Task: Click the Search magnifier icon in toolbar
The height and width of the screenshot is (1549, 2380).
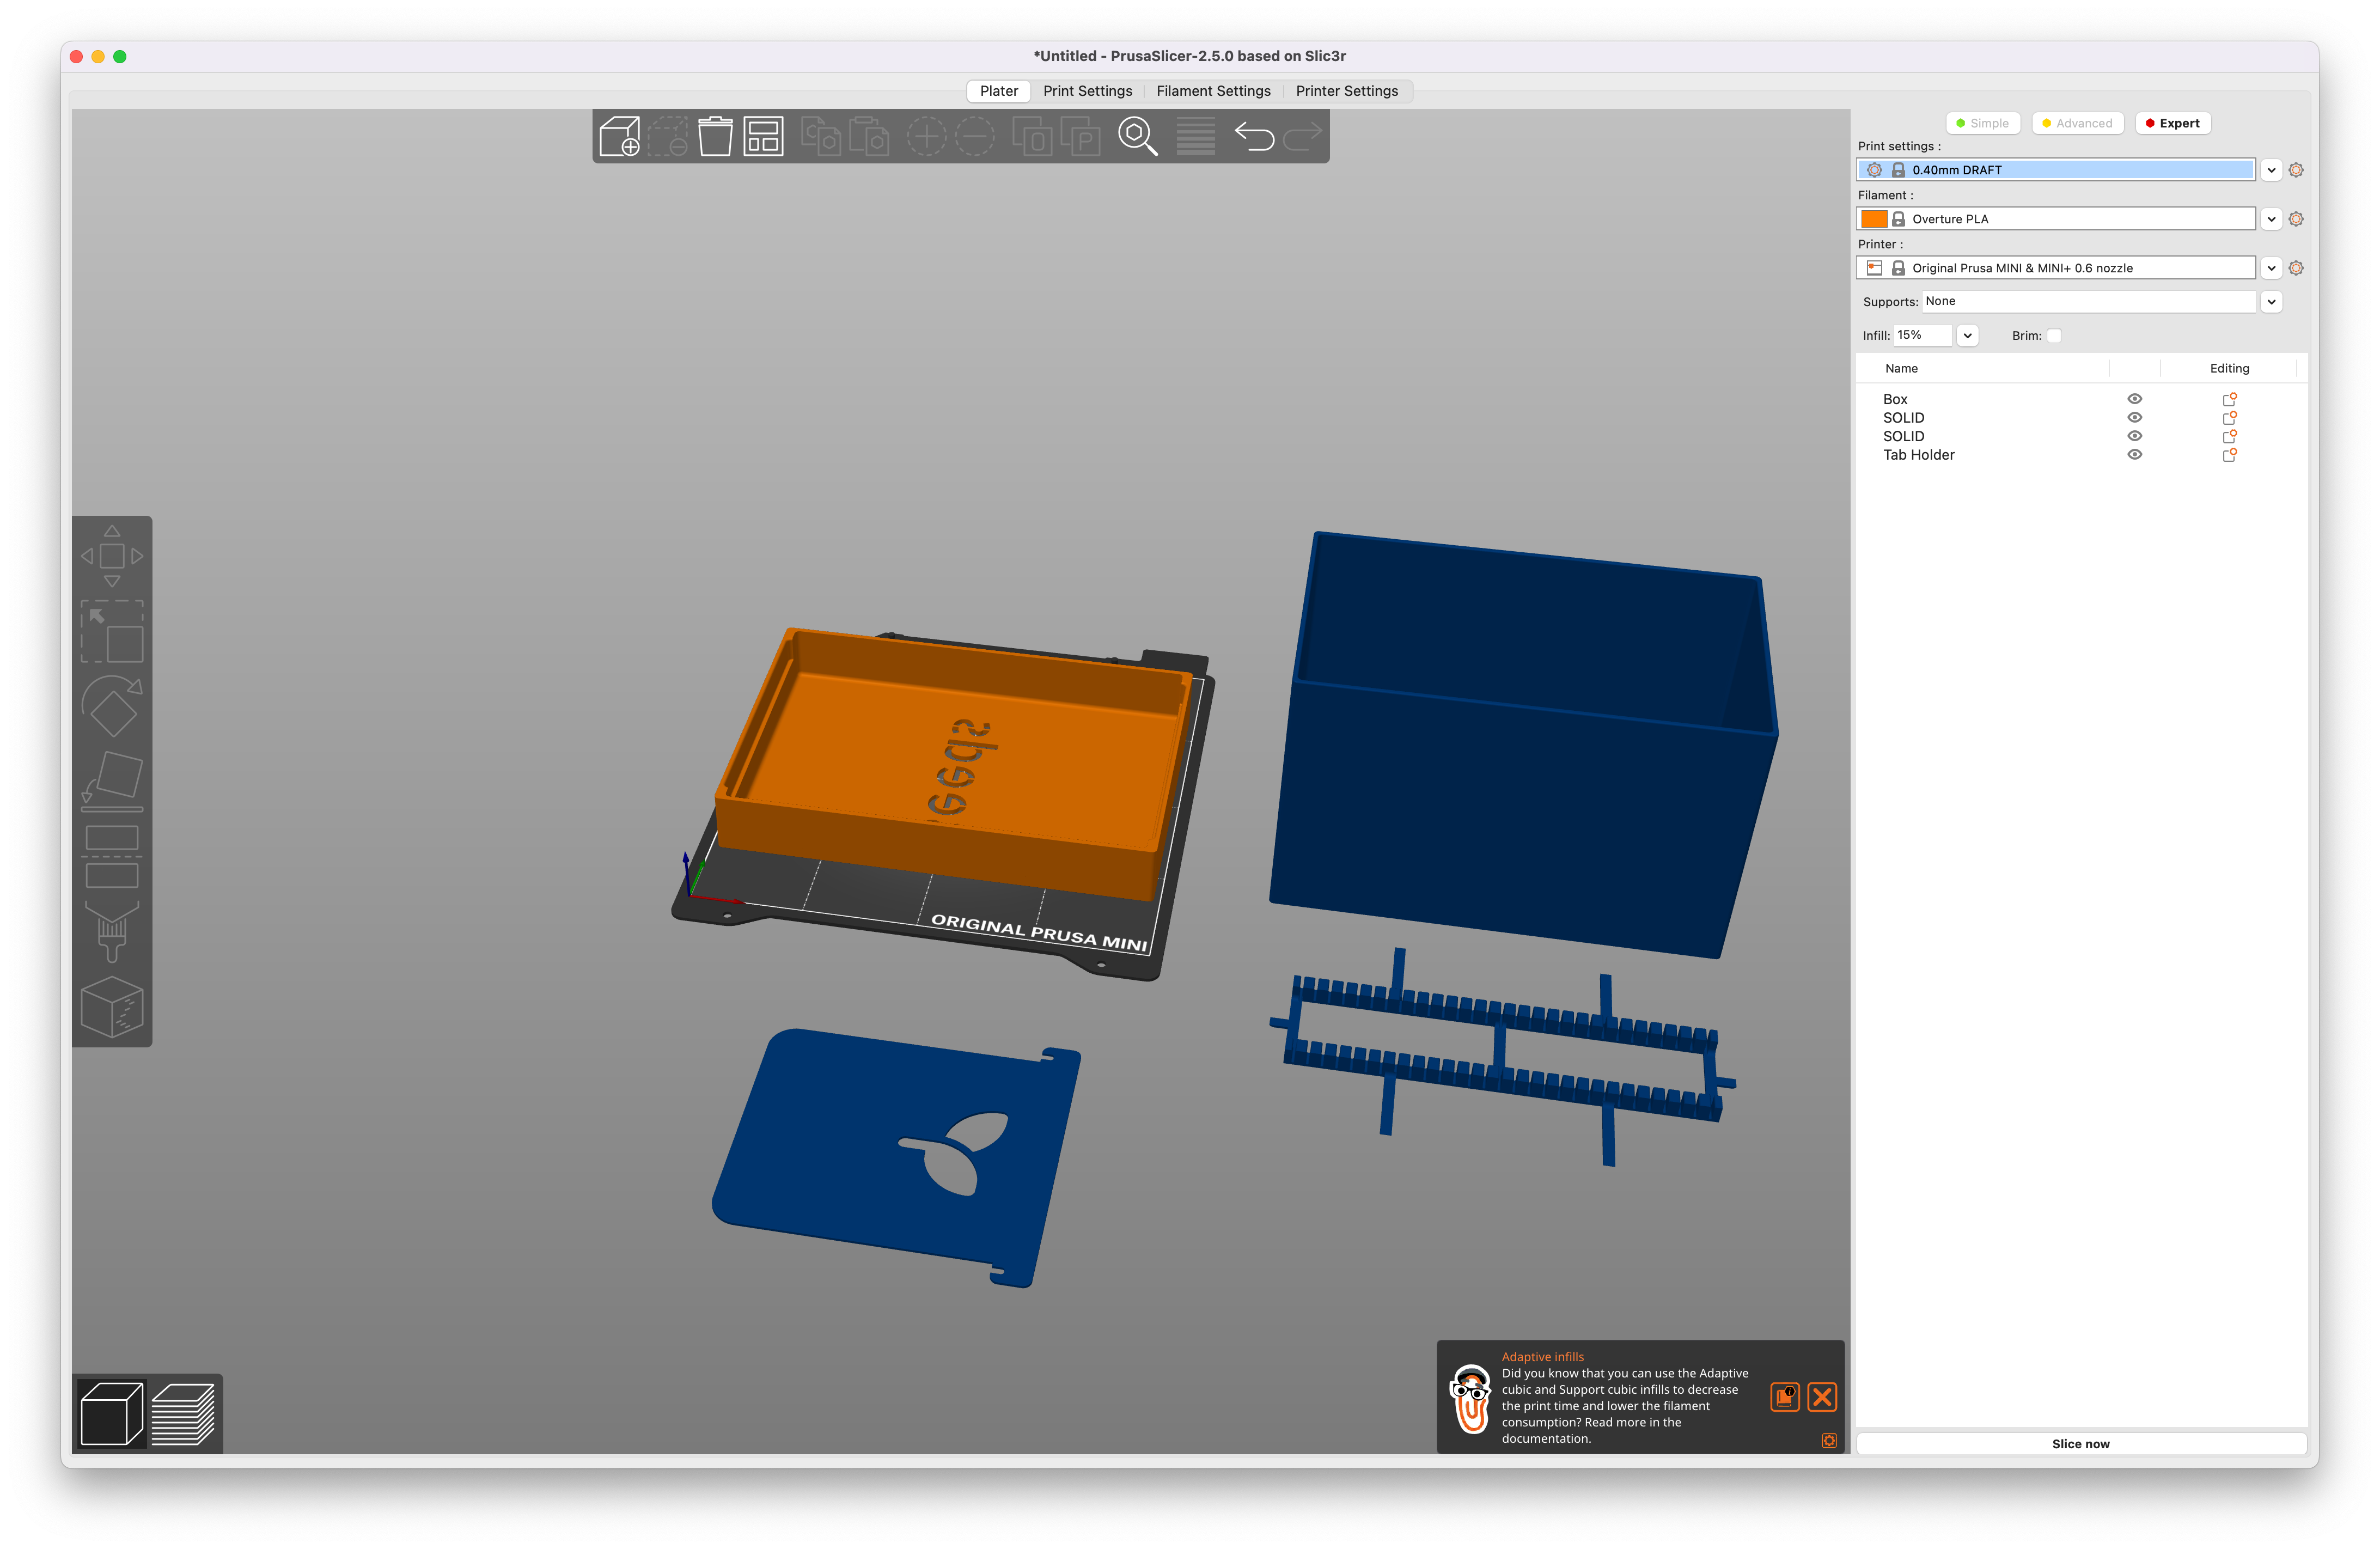Action: click(1137, 136)
